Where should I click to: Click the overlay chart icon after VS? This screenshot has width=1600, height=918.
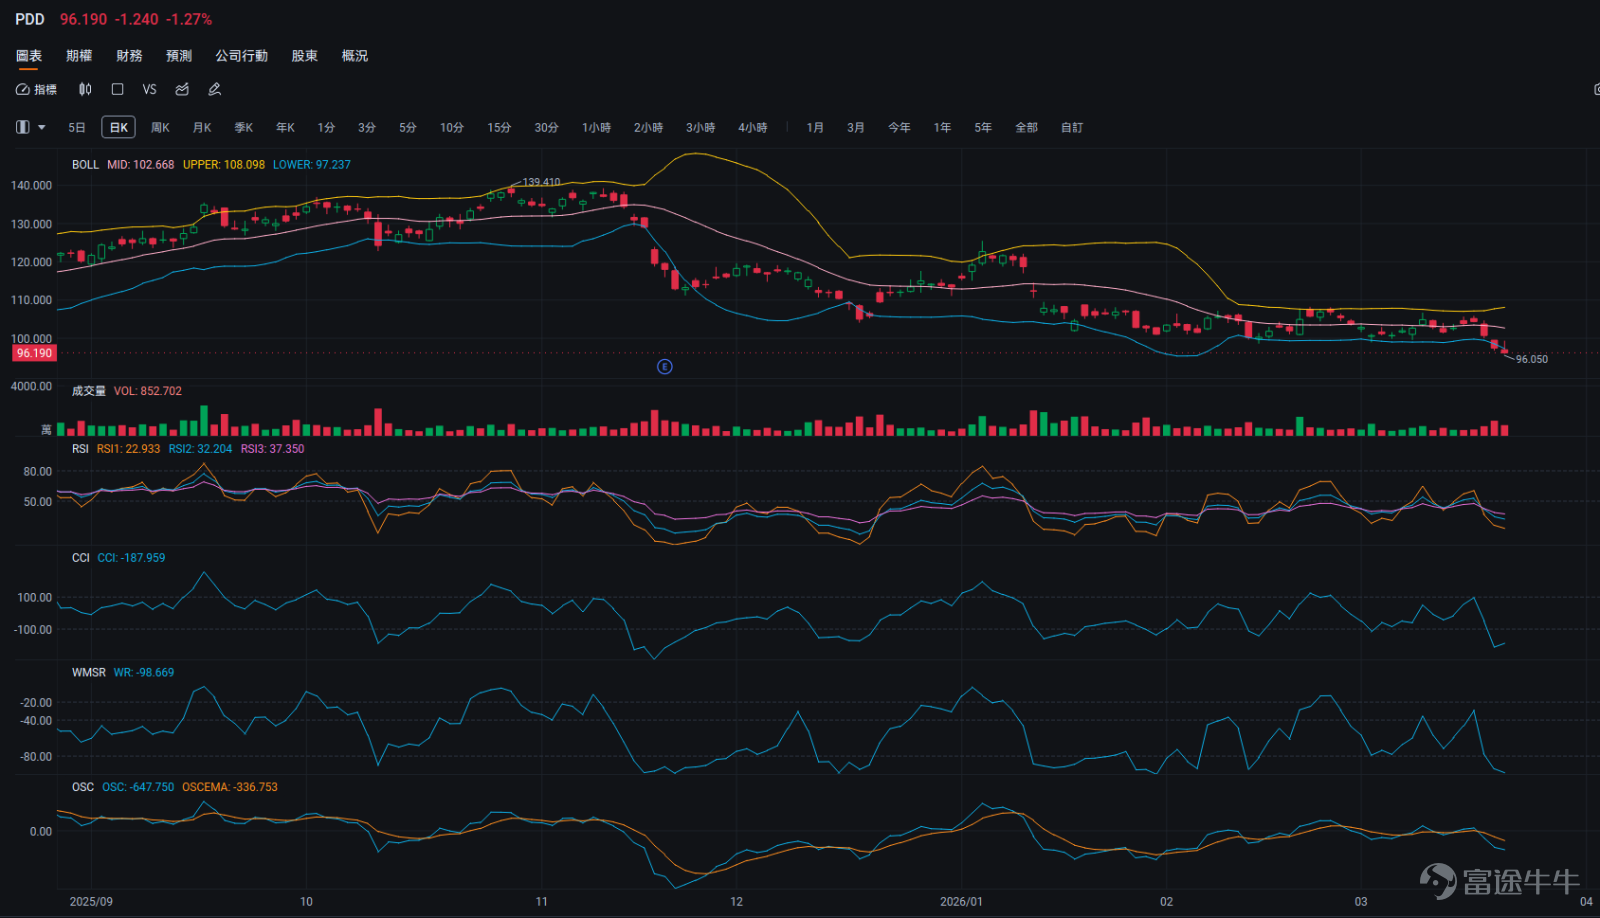point(182,90)
